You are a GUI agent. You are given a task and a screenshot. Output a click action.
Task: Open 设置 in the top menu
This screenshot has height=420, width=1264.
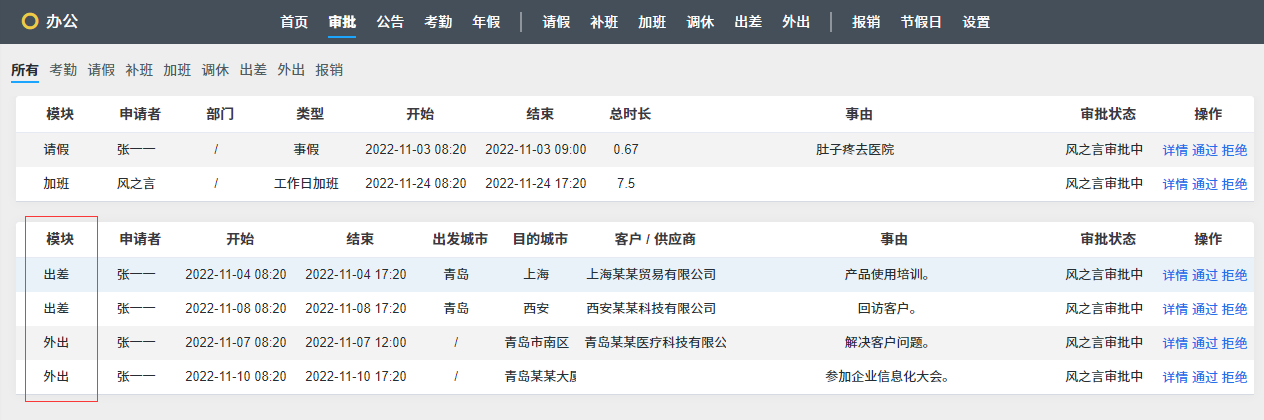(976, 22)
